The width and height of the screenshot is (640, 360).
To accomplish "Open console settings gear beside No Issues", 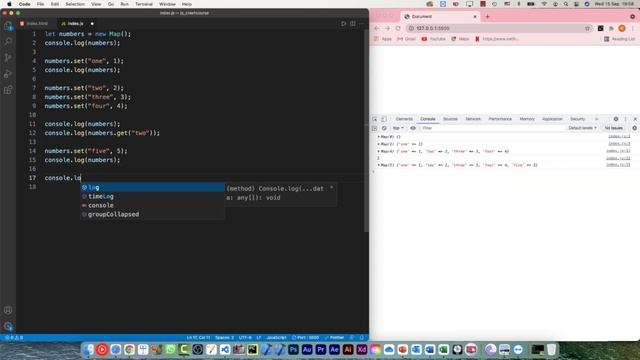I will click(634, 128).
